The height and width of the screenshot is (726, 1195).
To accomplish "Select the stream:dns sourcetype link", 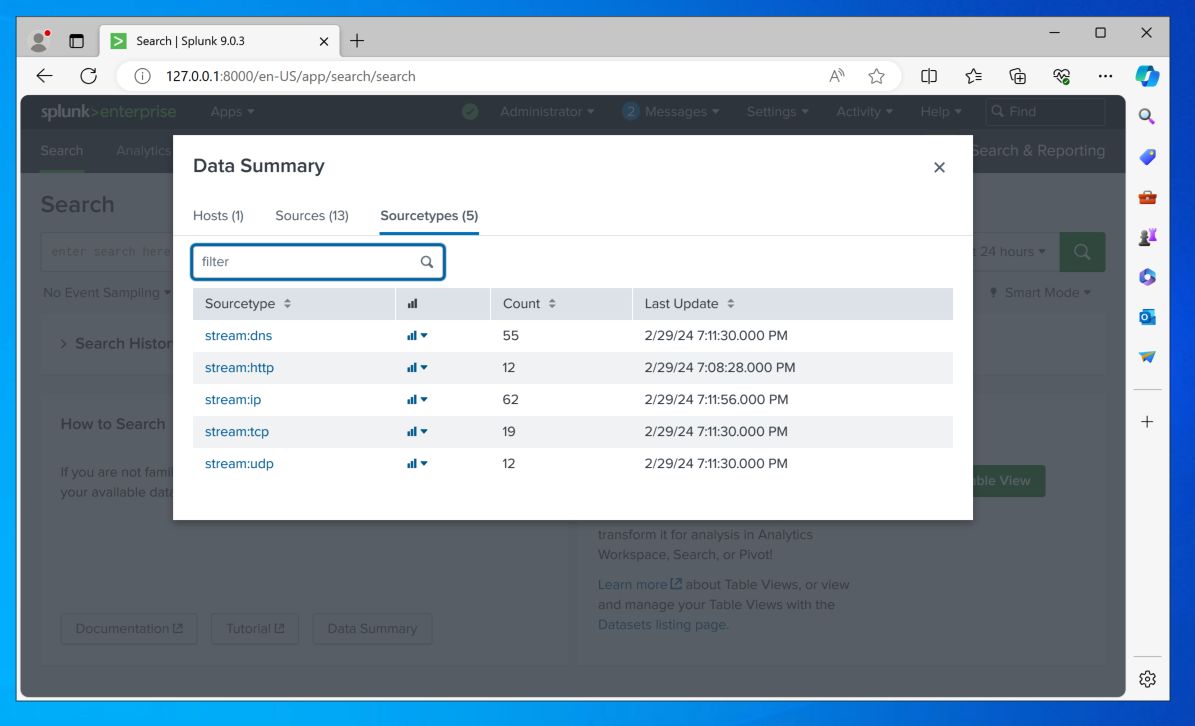I will point(239,336).
